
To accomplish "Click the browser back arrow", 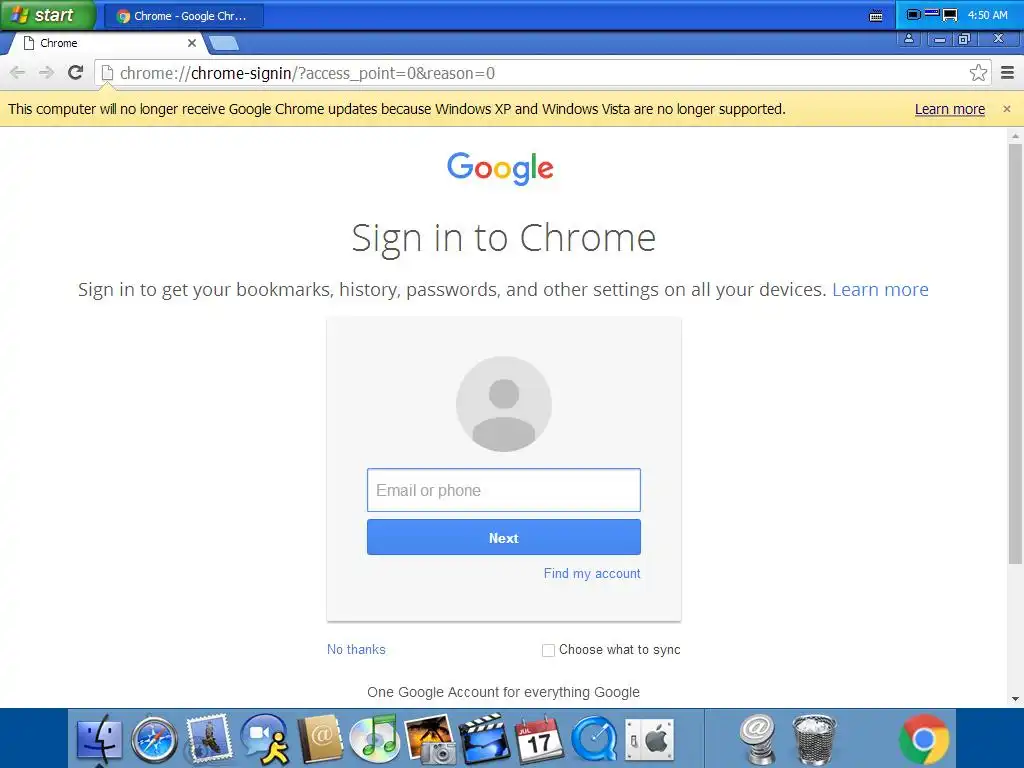I will tap(18, 72).
